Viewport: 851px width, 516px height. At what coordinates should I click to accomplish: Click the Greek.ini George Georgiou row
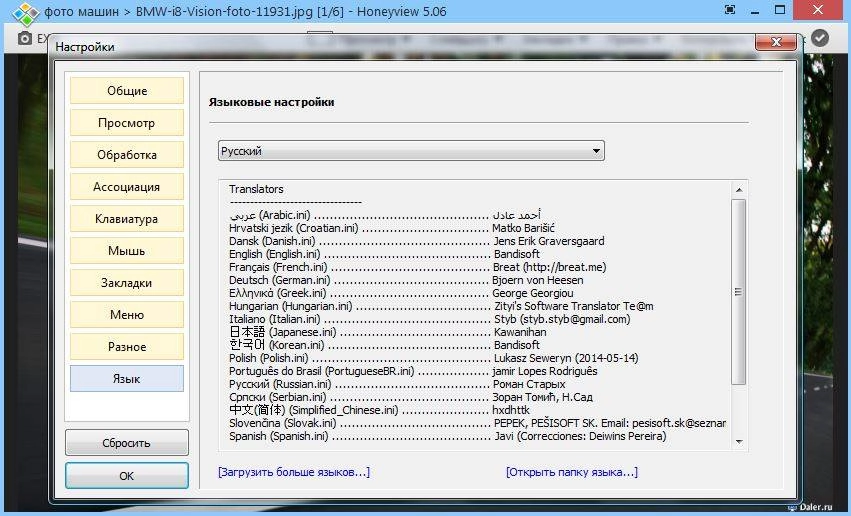click(x=401, y=293)
